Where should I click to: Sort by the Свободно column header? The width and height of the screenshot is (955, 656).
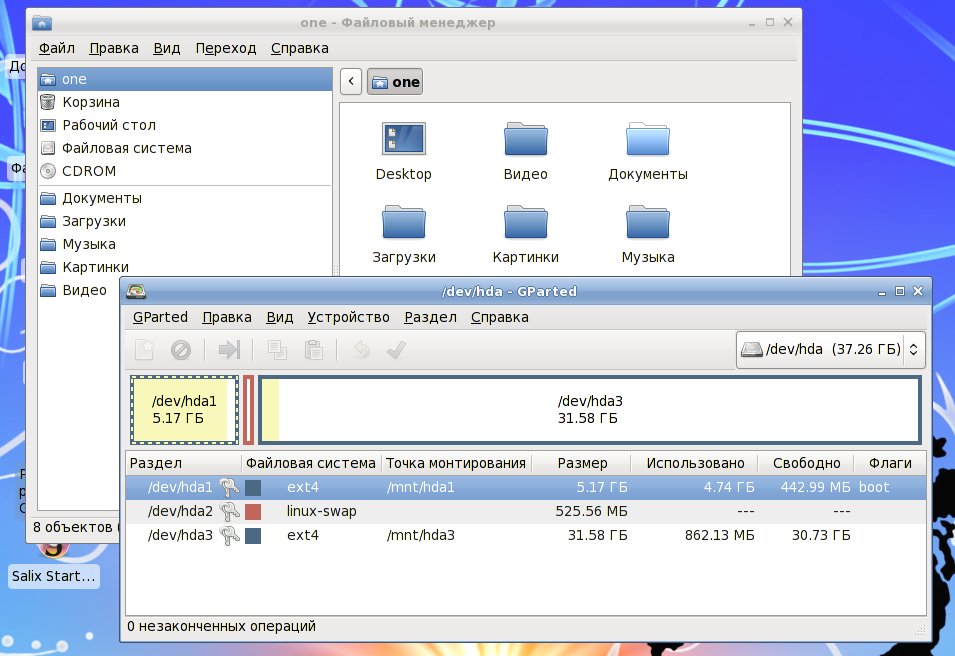[806, 464]
